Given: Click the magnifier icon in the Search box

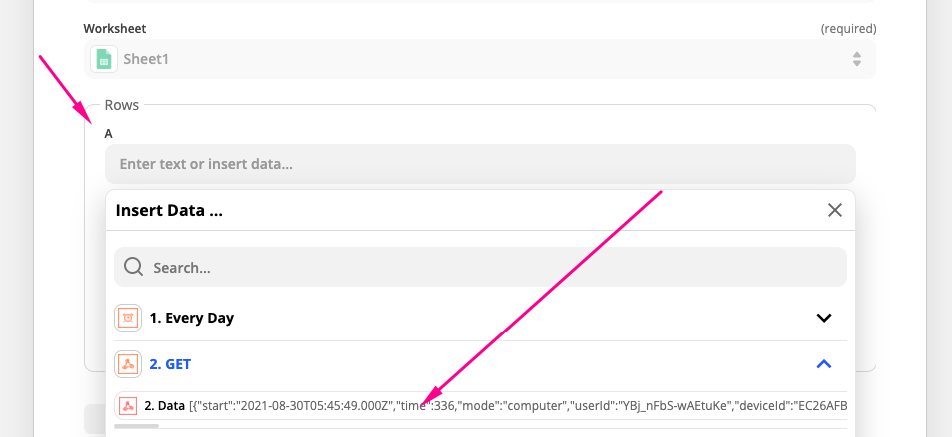Looking at the screenshot, I should coord(133,267).
